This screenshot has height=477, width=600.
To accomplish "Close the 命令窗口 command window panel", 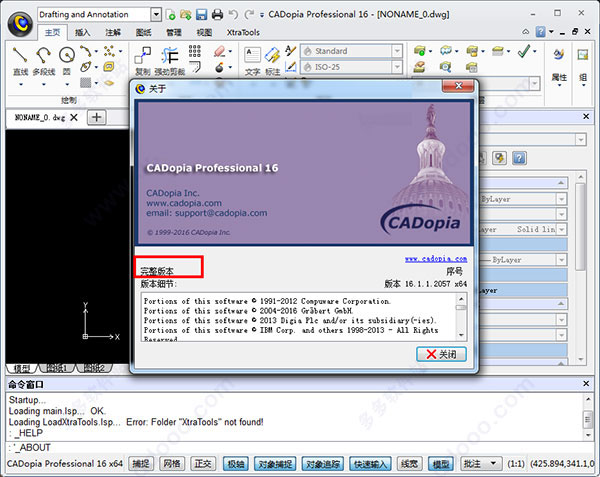I will (x=586, y=383).
